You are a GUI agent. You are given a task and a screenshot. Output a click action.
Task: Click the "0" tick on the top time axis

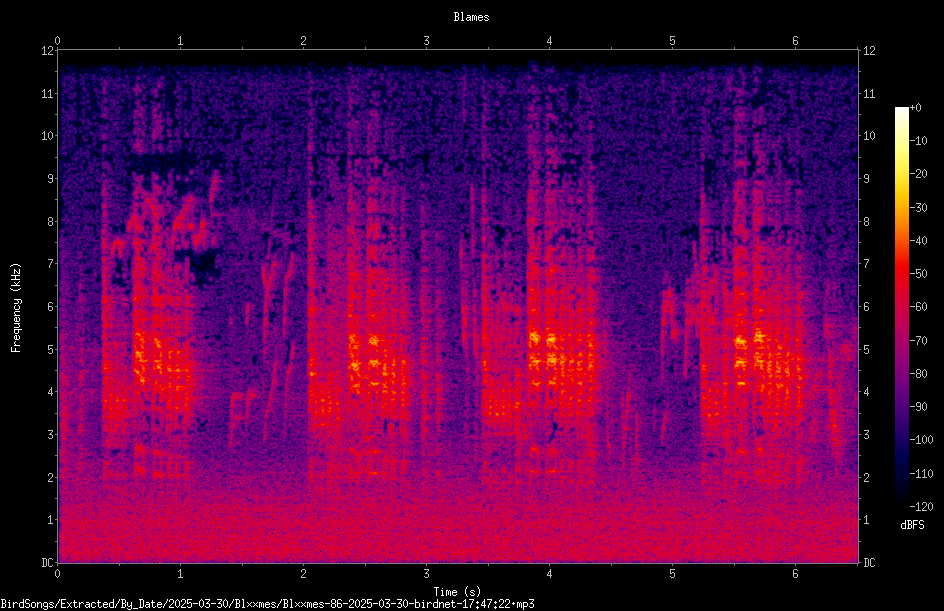[57, 41]
